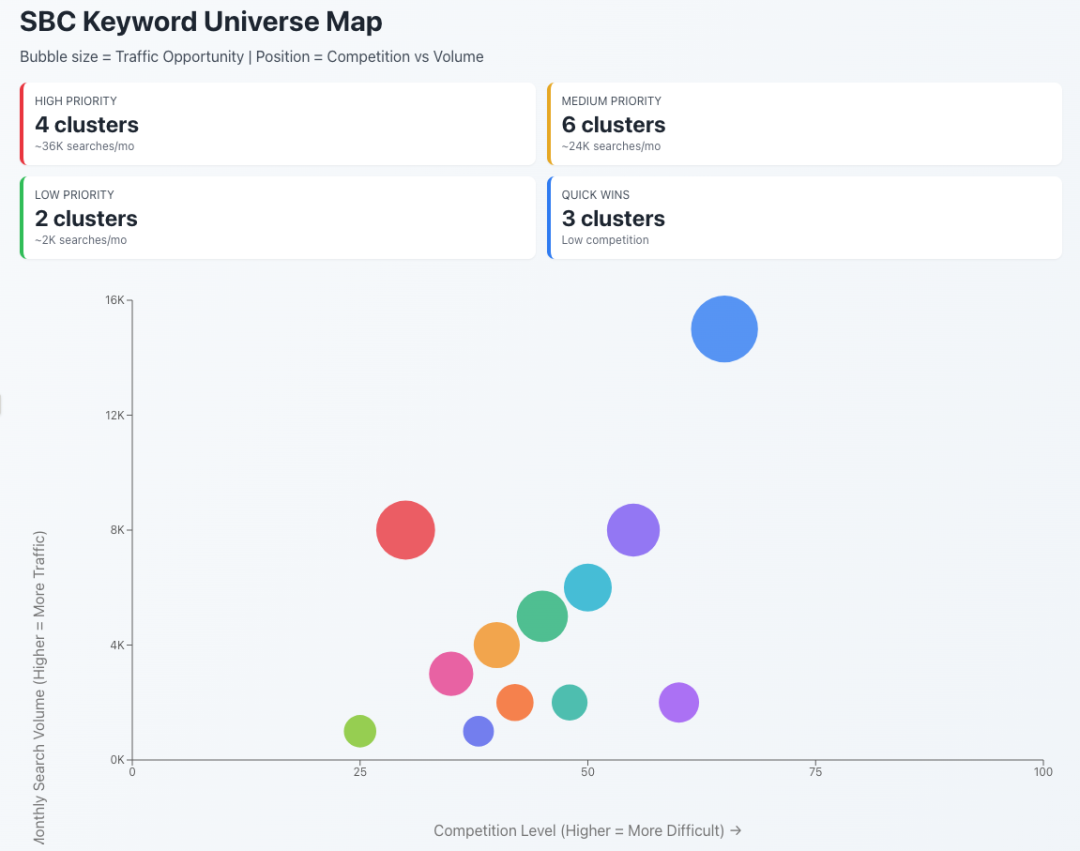Click the green bubble at 5K volume
The height and width of the screenshot is (851, 1080).
point(542,616)
